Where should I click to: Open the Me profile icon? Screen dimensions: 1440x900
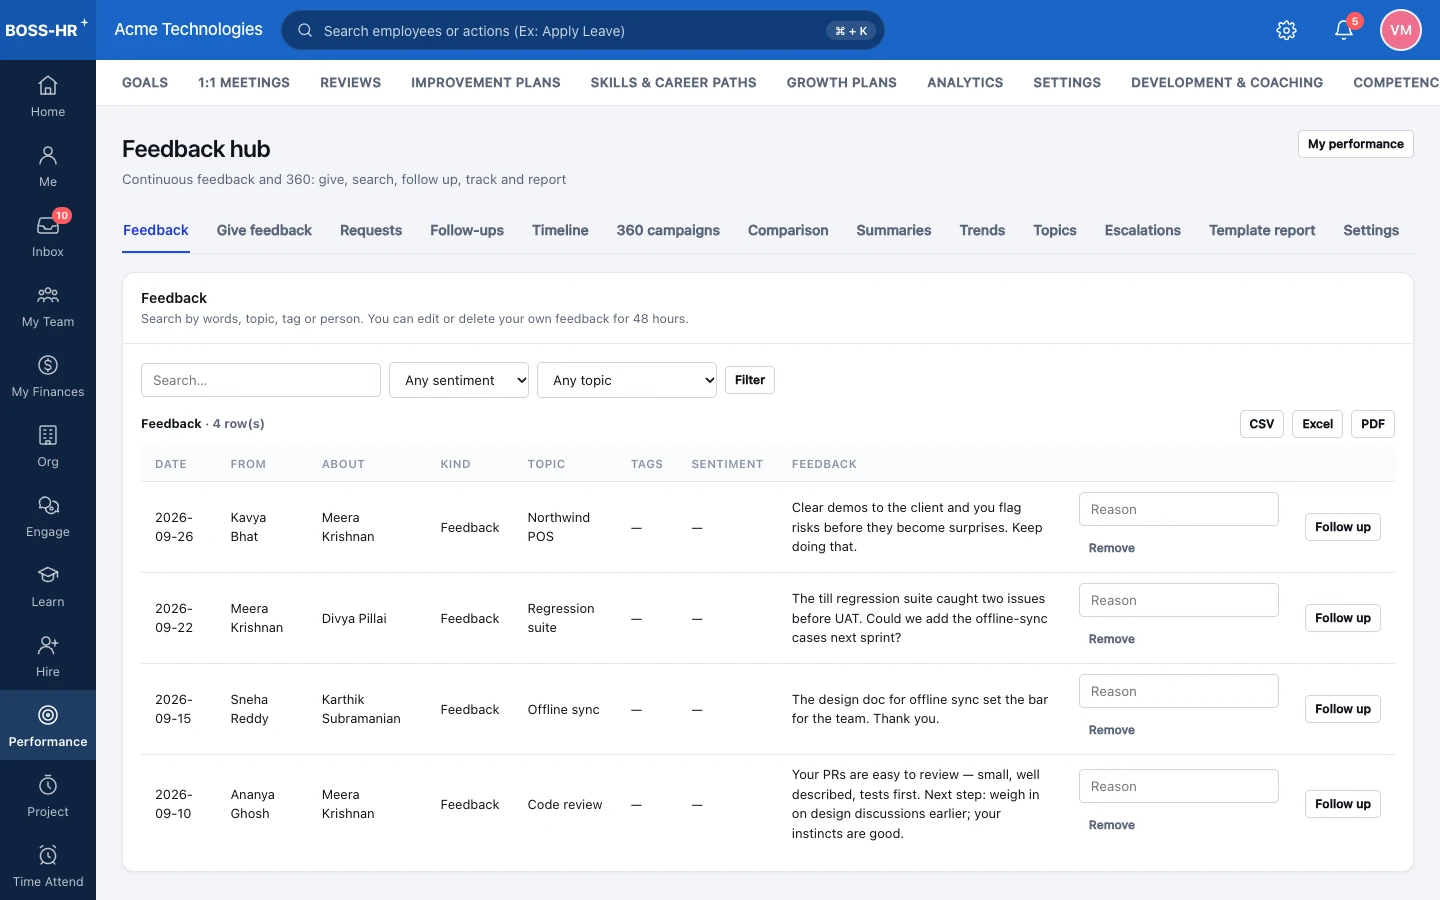(x=48, y=155)
